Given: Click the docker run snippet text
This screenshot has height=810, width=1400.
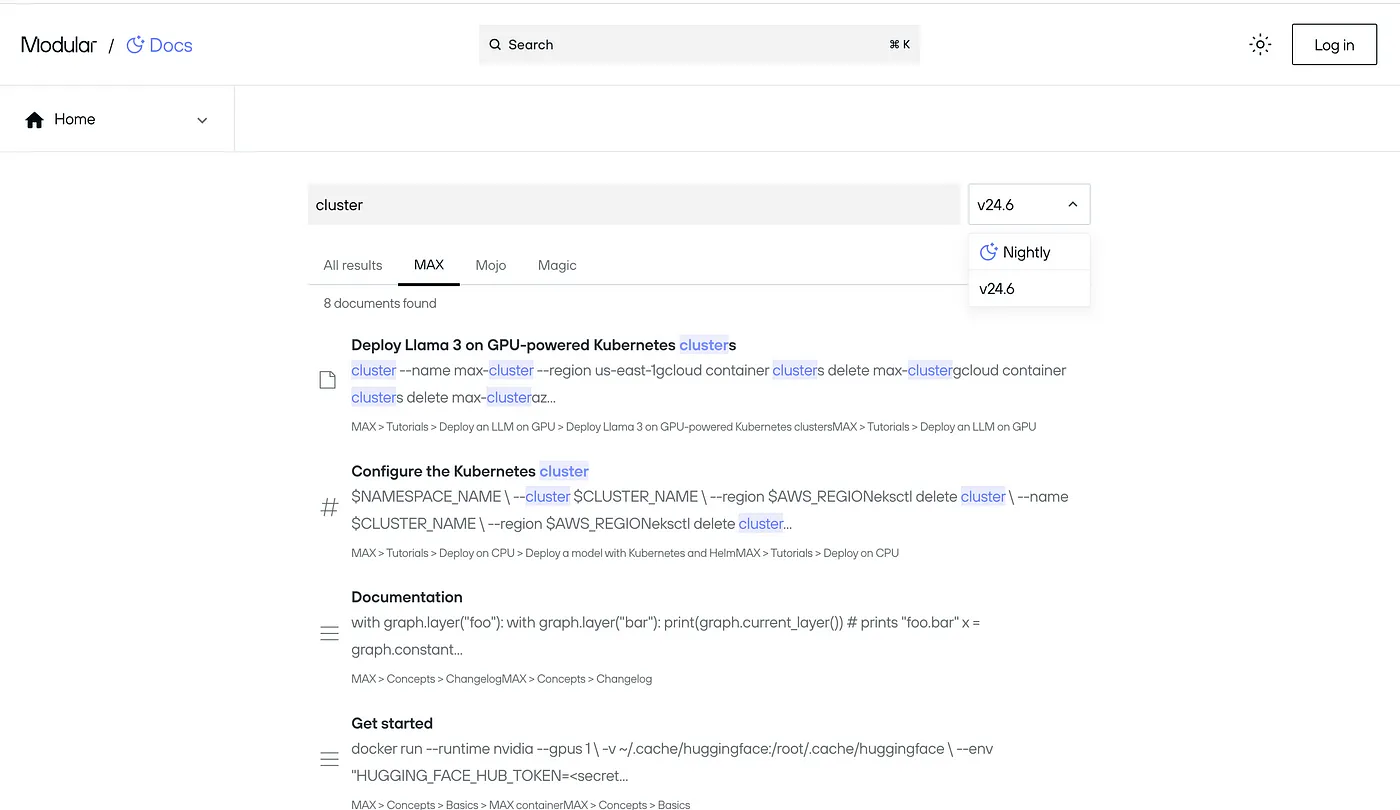Looking at the screenshot, I should (672, 762).
